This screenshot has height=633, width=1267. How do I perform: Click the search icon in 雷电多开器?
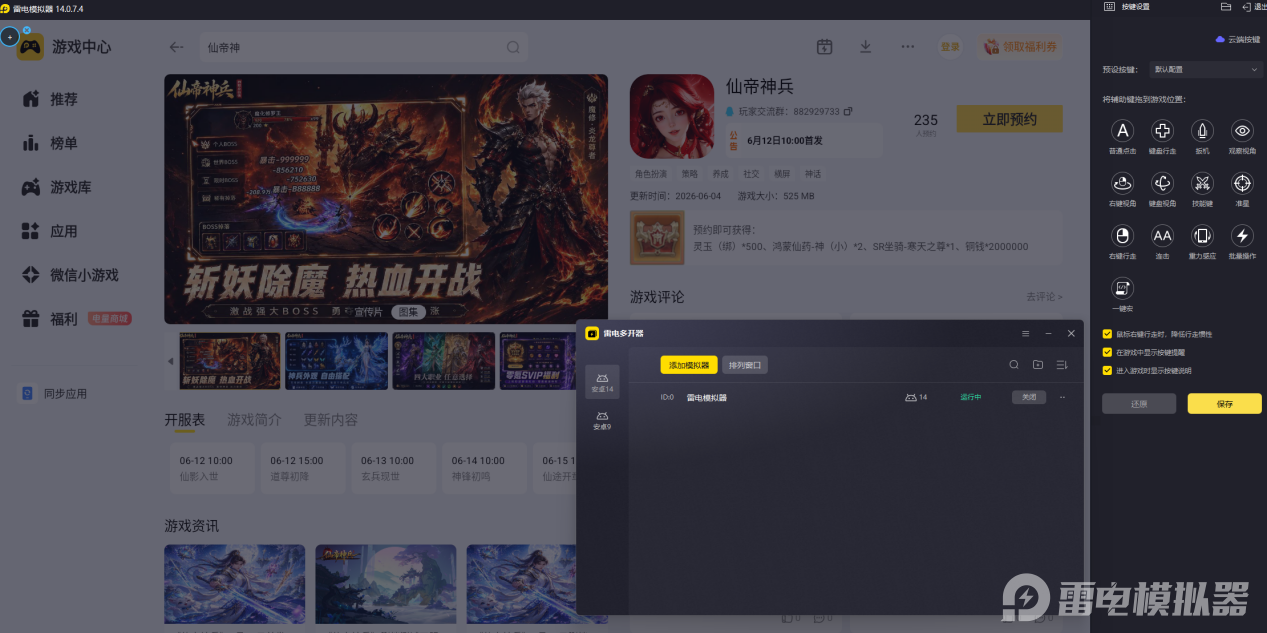tap(1014, 365)
